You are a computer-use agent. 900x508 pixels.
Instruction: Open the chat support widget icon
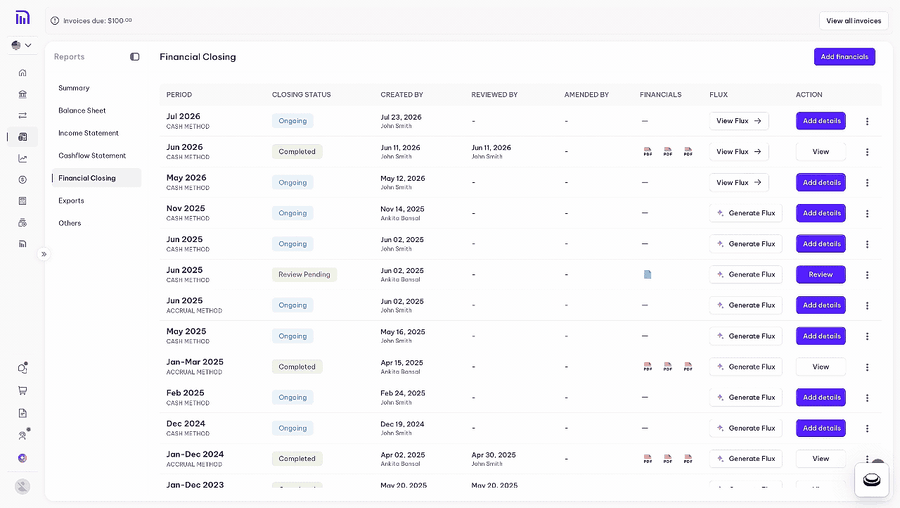coord(871,479)
